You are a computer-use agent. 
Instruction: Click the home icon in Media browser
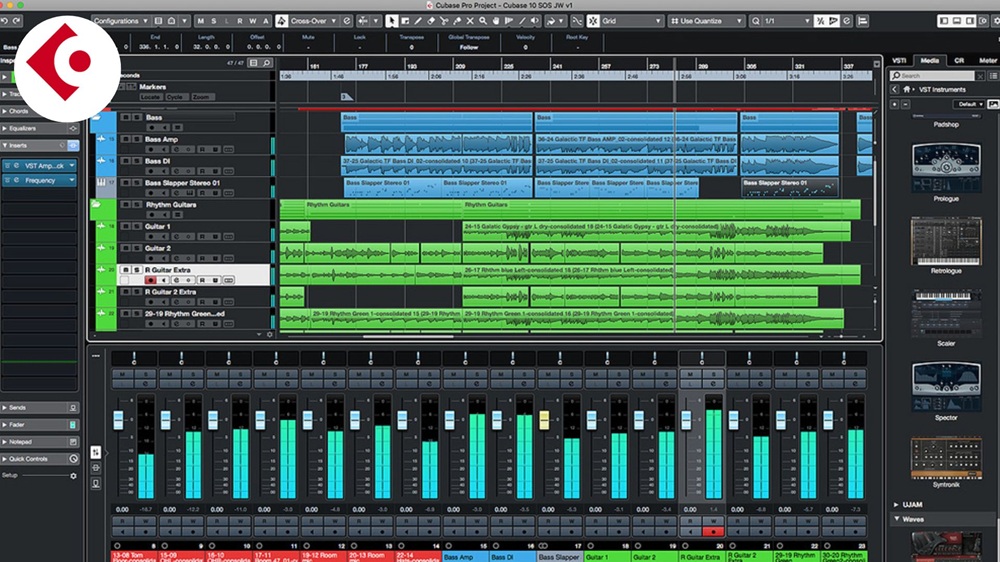coord(906,90)
